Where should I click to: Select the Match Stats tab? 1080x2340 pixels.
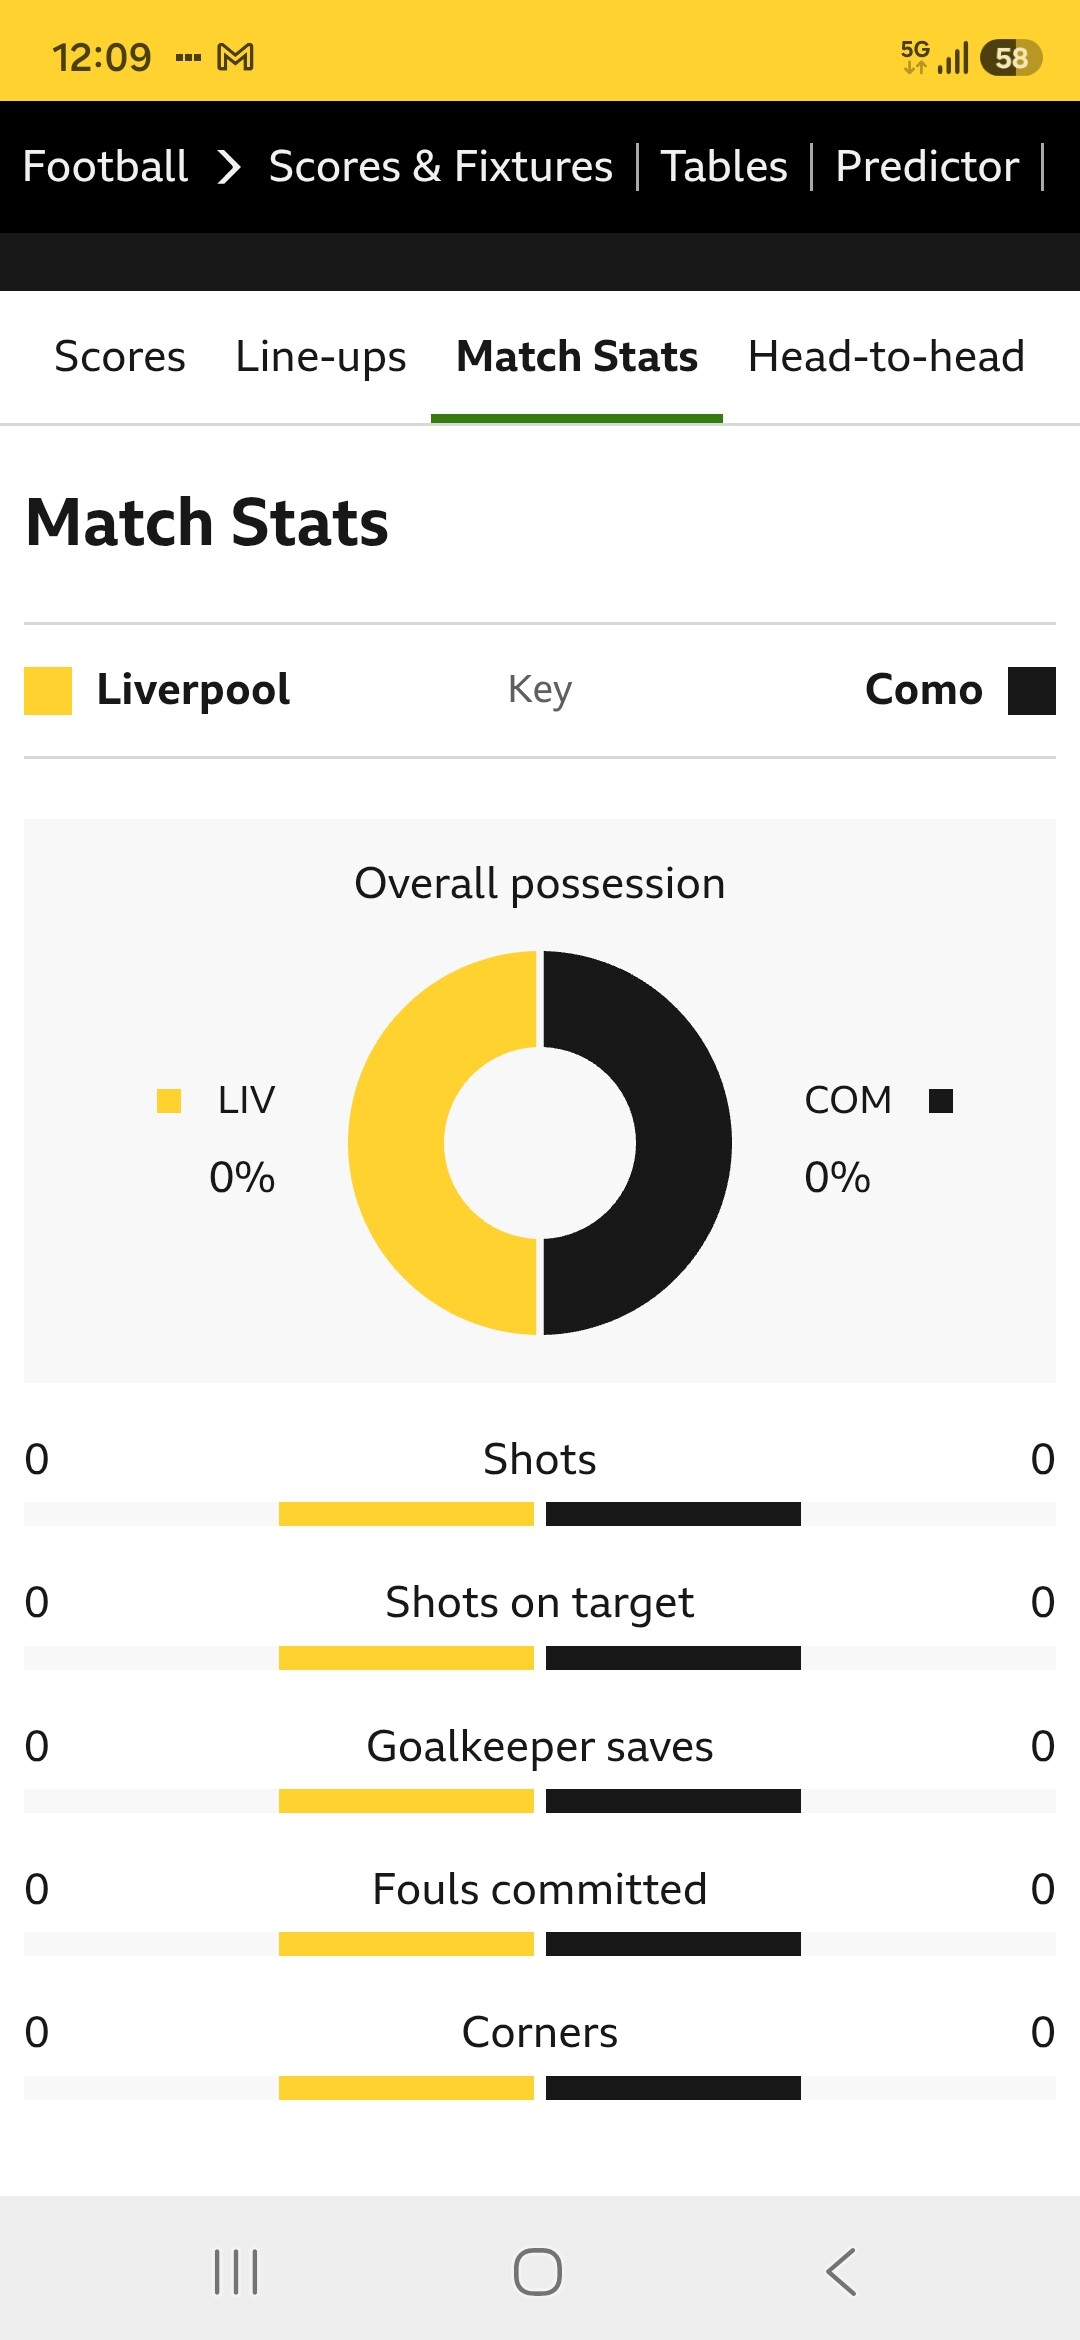coord(577,357)
